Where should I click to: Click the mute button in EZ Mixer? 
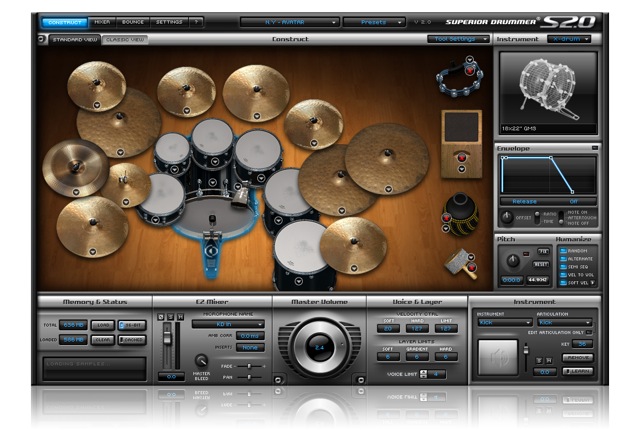(180, 317)
